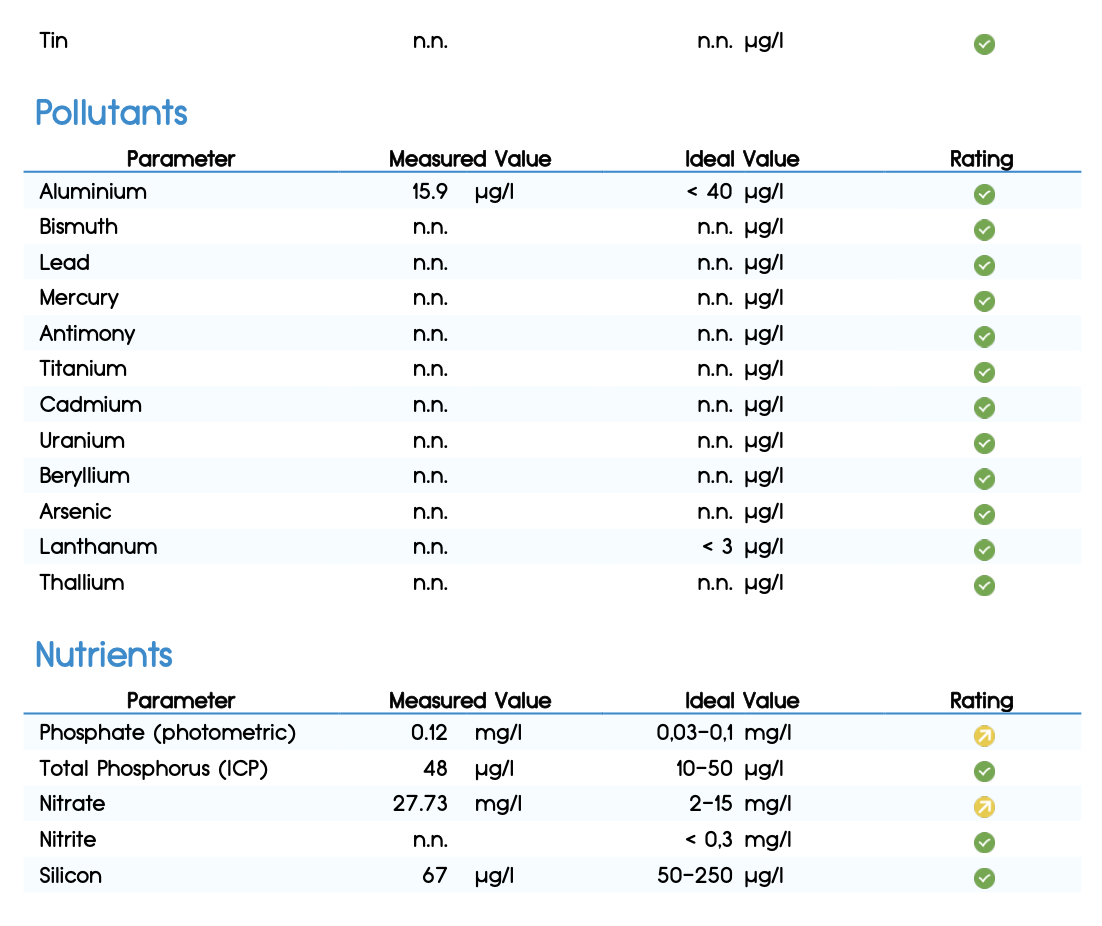Click the Nutrients section heading
Viewport: 1102px width, 926px height.
click(x=103, y=654)
